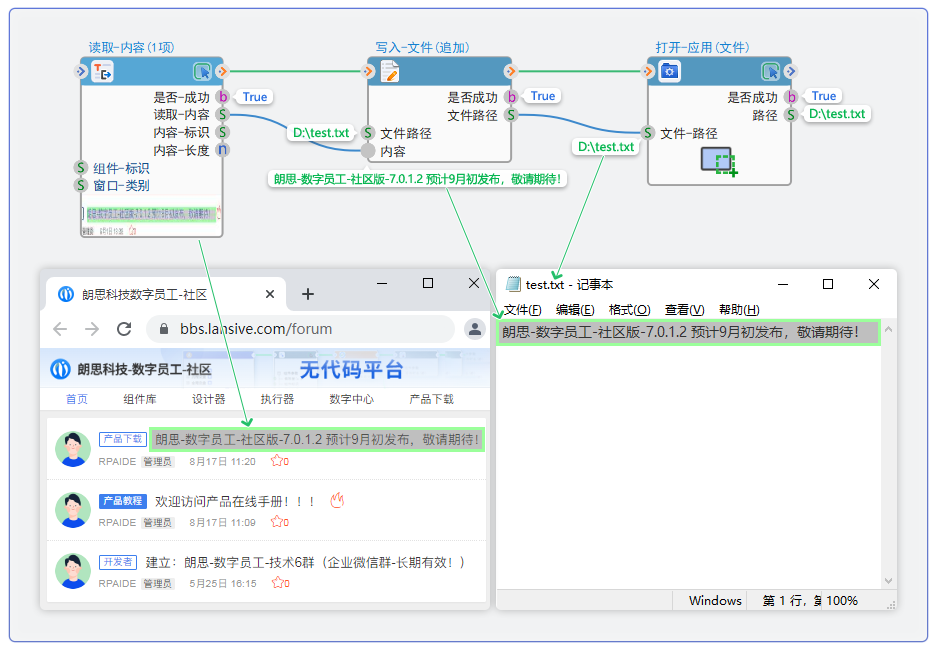Screen dimensions: 936x650
Task: Open the 文件(F) menu in Notepad
Action: coord(523,310)
